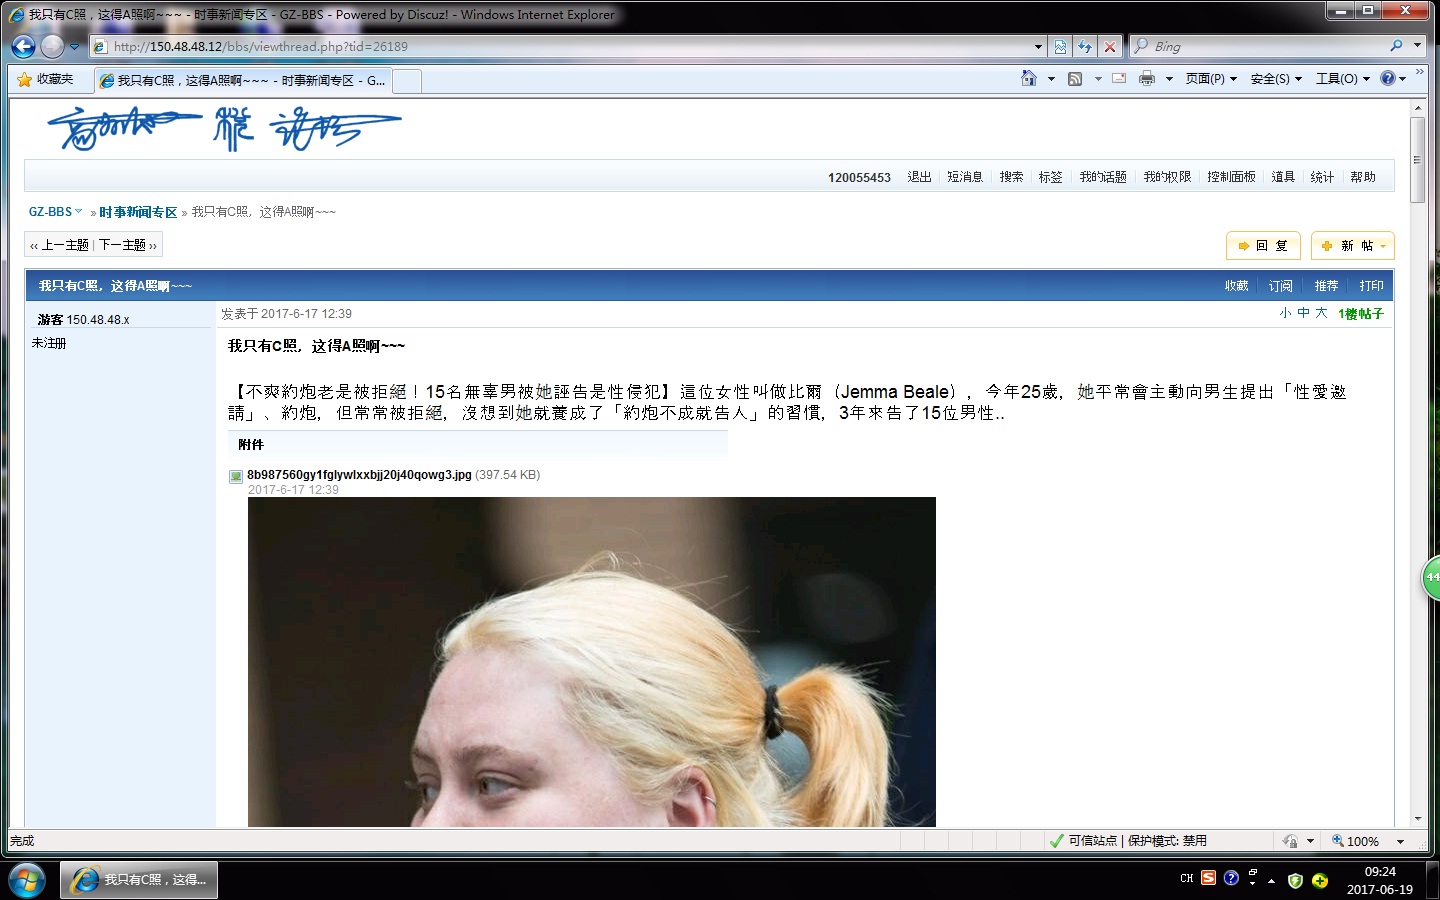Open the blue Help question mark icon
Viewport: 1440px width, 900px height.
[1388, 78]
